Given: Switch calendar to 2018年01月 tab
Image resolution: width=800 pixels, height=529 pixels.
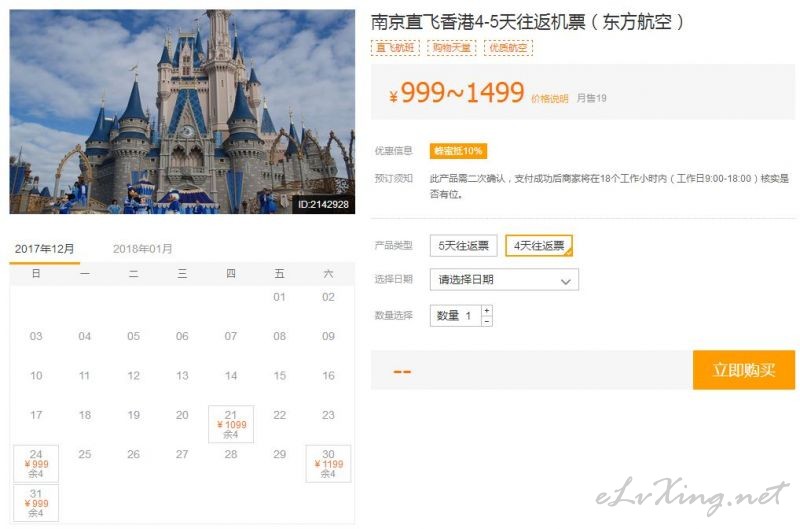Looking at the screenshot, I should [142, 249].
